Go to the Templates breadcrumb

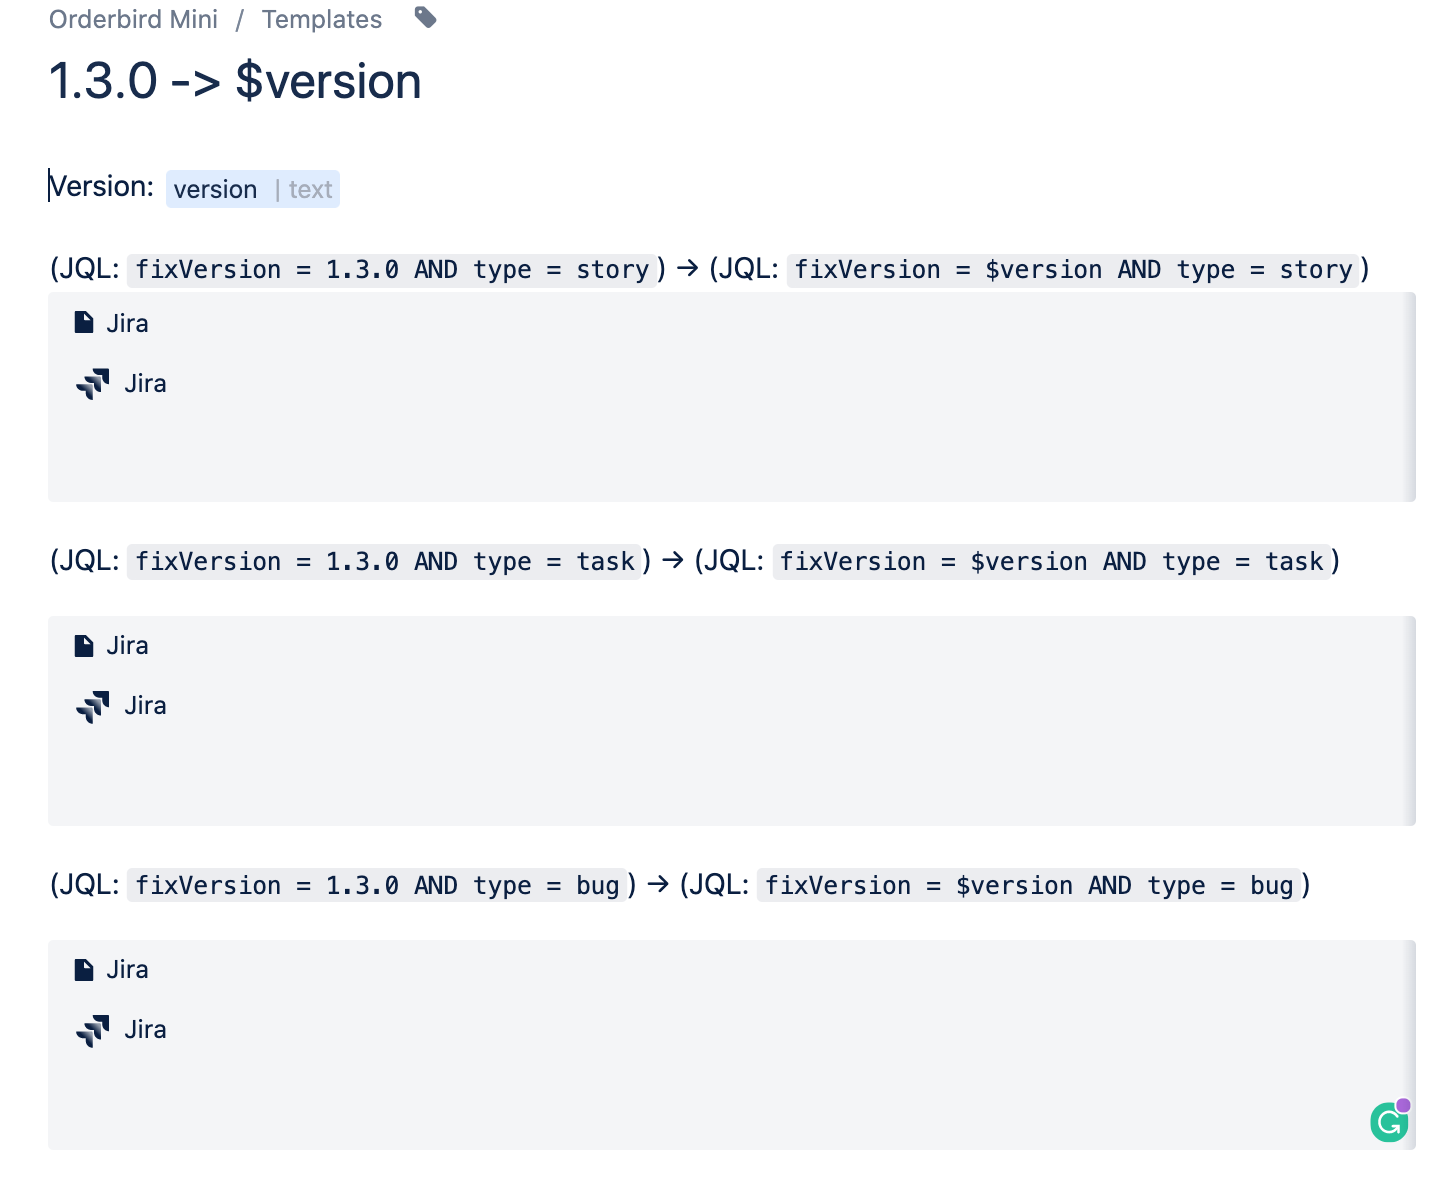point(322,19)
